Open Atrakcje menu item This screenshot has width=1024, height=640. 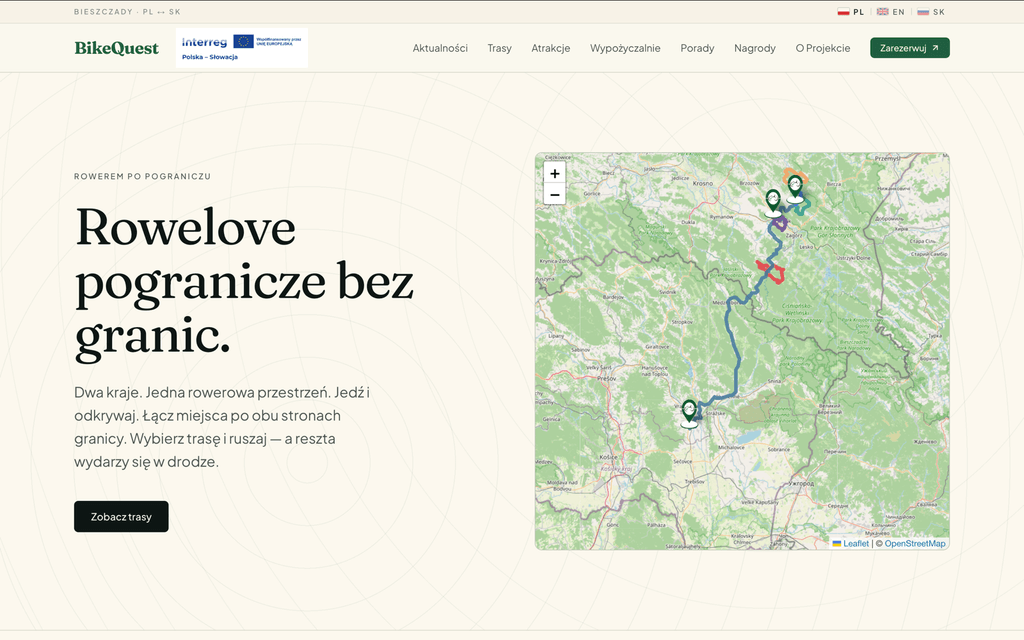551,48
